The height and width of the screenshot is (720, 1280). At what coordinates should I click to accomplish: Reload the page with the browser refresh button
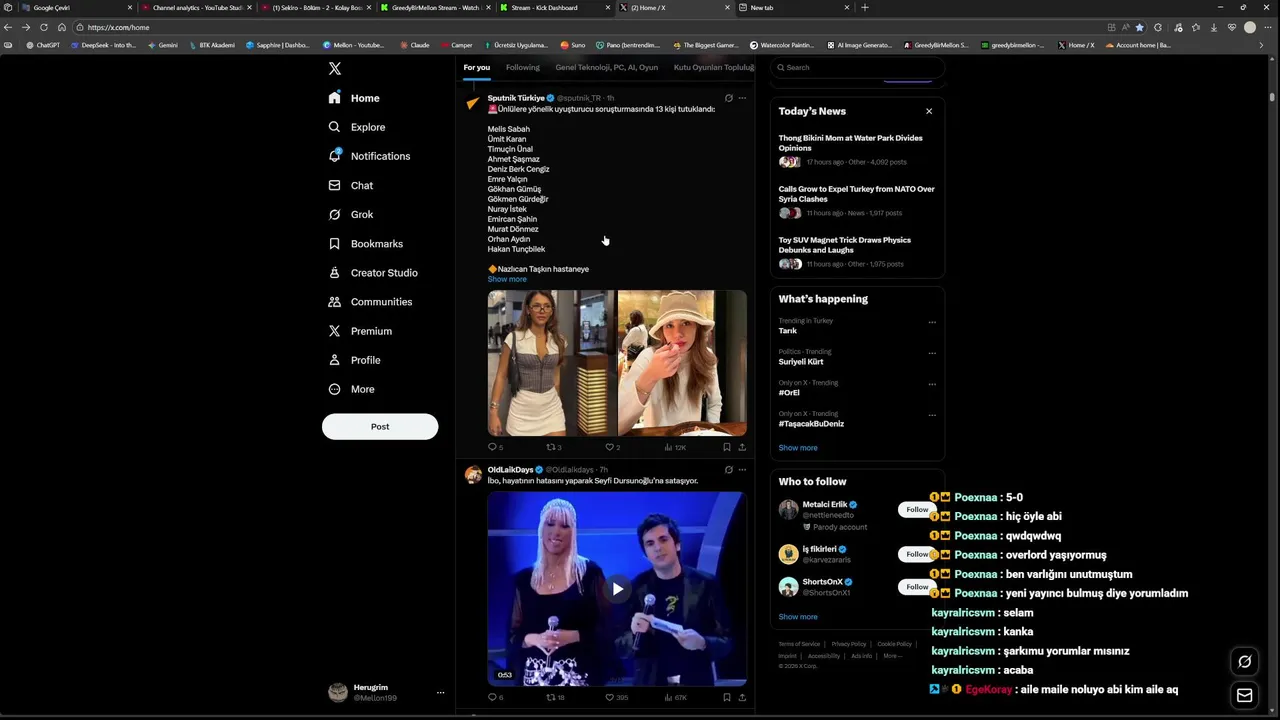[x=43, y=27]
